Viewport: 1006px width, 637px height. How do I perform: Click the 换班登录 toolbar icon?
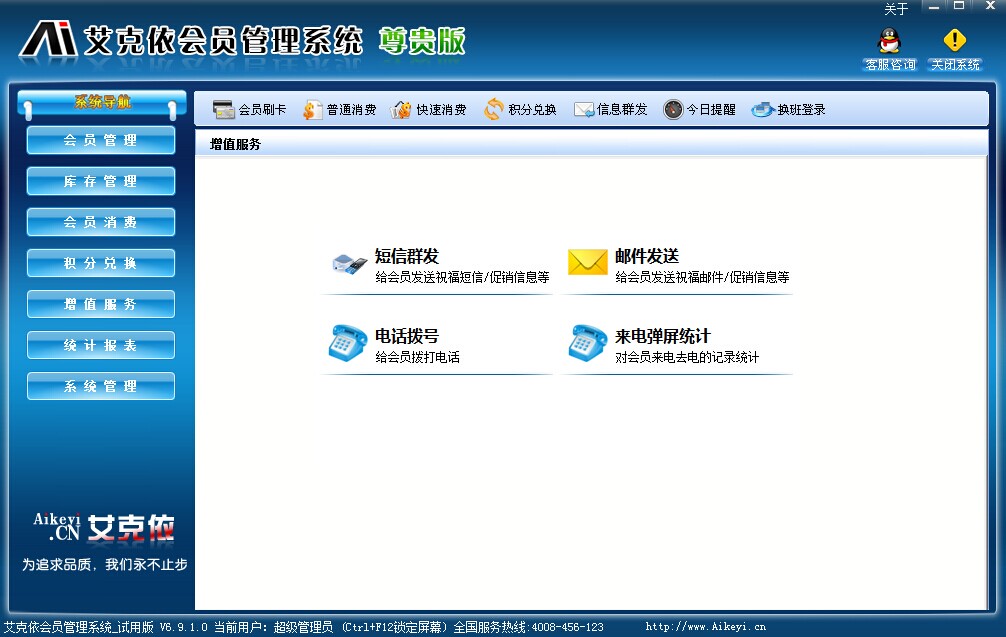[763, 110]
